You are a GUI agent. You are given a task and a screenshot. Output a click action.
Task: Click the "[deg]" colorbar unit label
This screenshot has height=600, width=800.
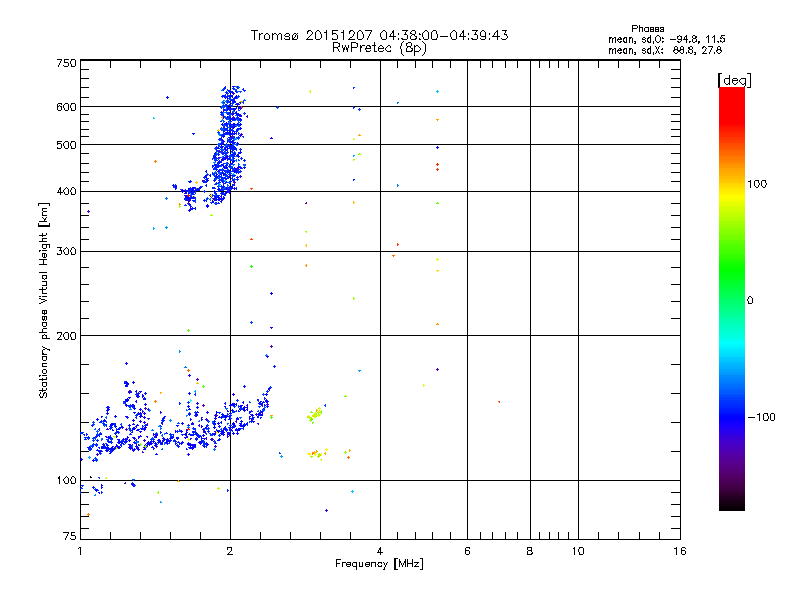click(734, 80)
